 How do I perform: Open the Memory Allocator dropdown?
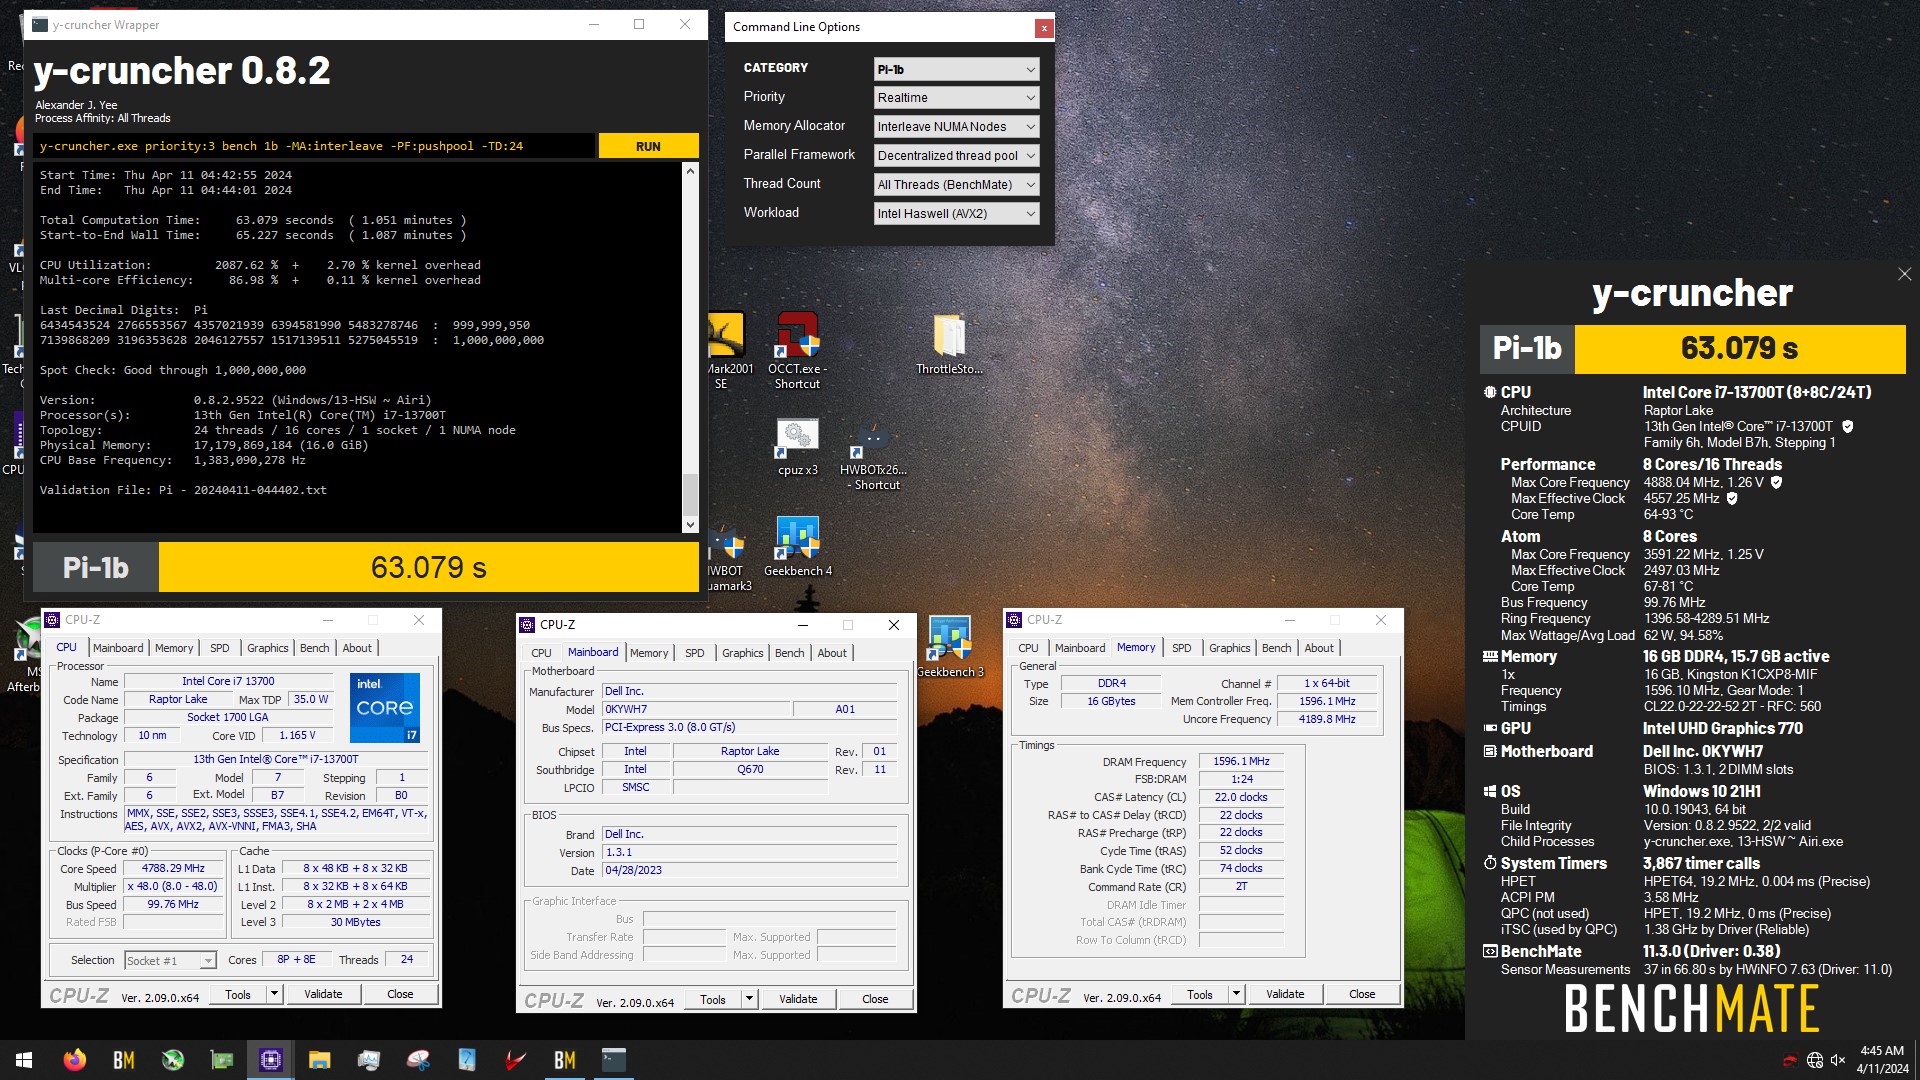(956, 127)
